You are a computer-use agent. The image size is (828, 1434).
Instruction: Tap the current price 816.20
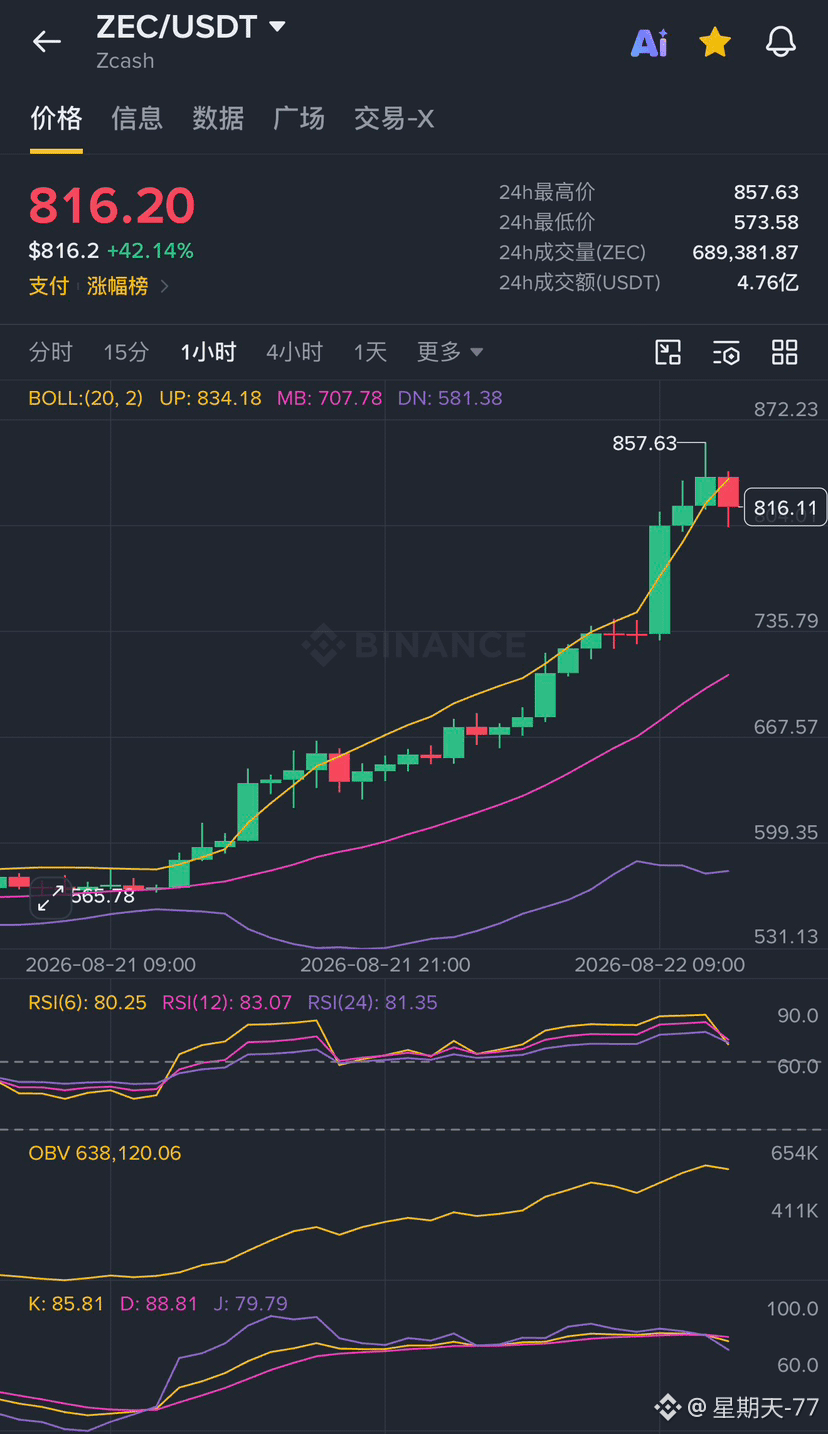tap(112, 206)
